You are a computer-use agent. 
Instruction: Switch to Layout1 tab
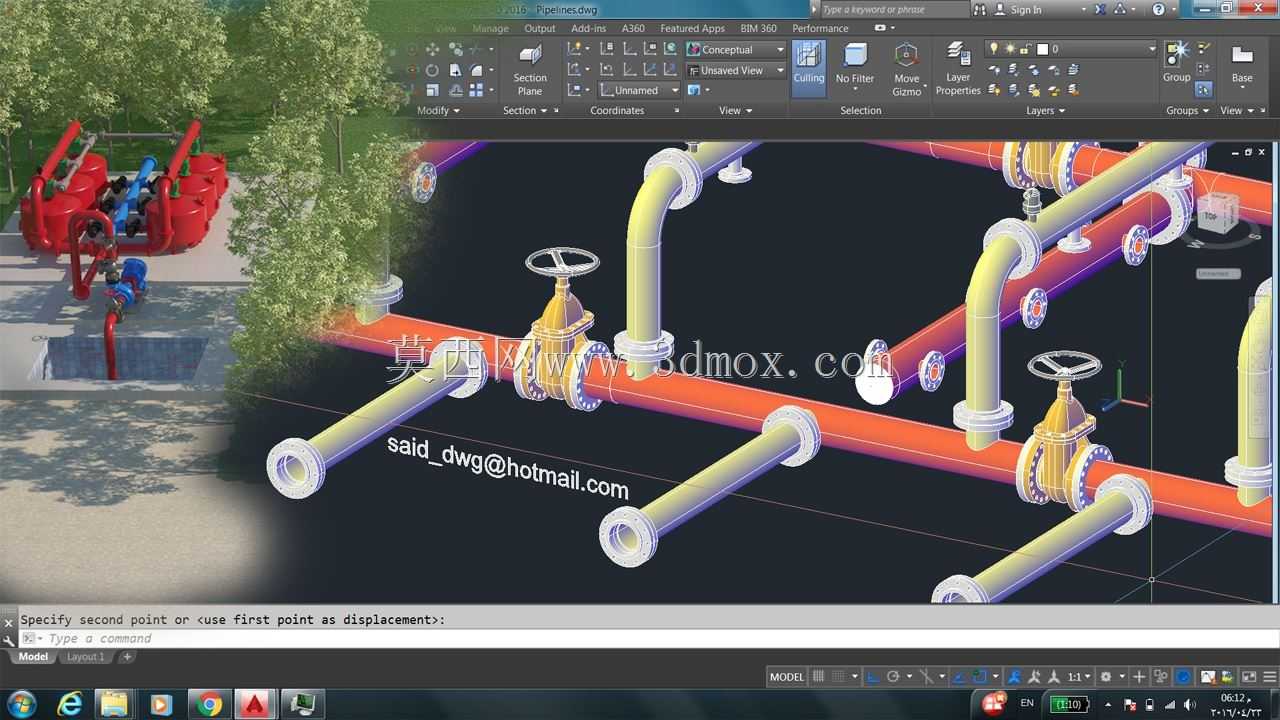pyautogui.click(x=85, y=657)
